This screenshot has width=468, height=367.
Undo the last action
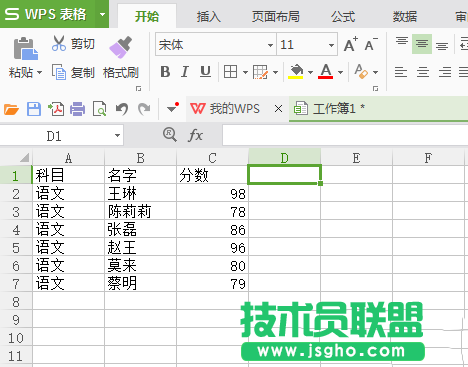click(x=122, y=109)
